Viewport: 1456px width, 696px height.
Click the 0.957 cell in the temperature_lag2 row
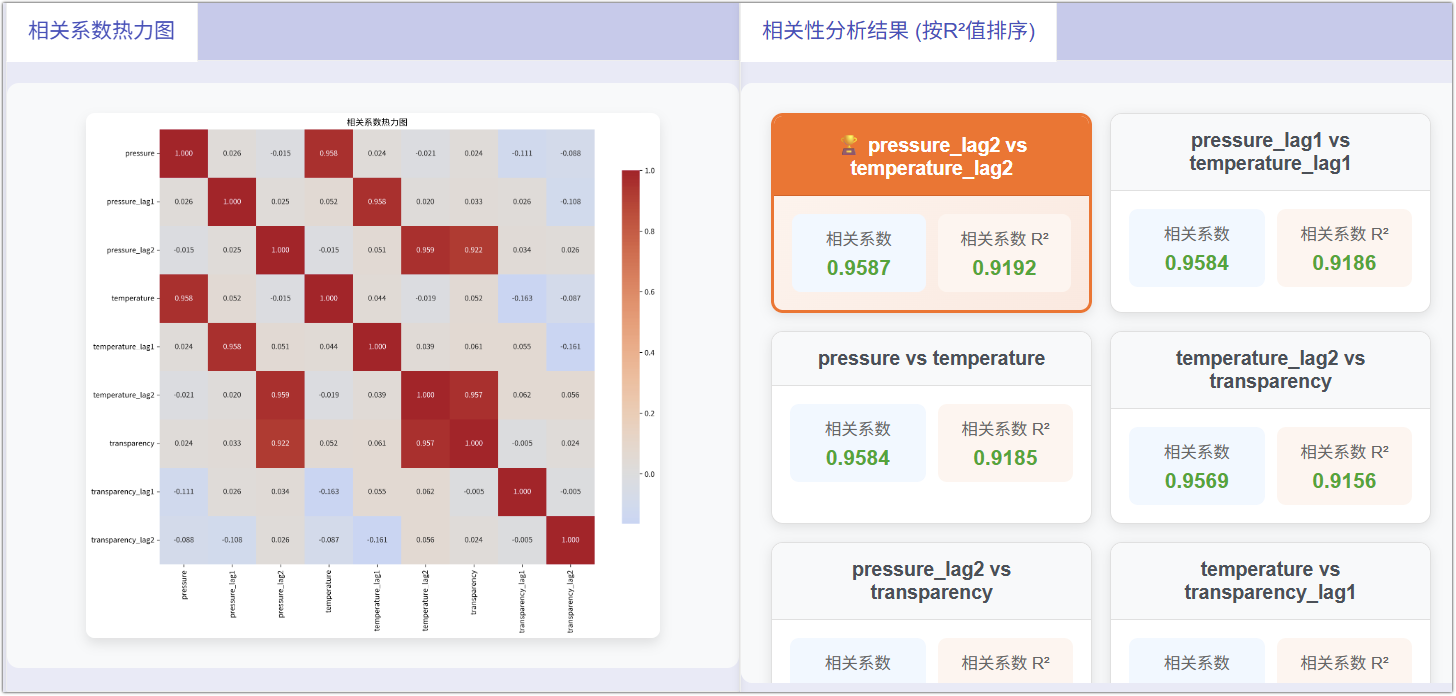tap(474, 395)
